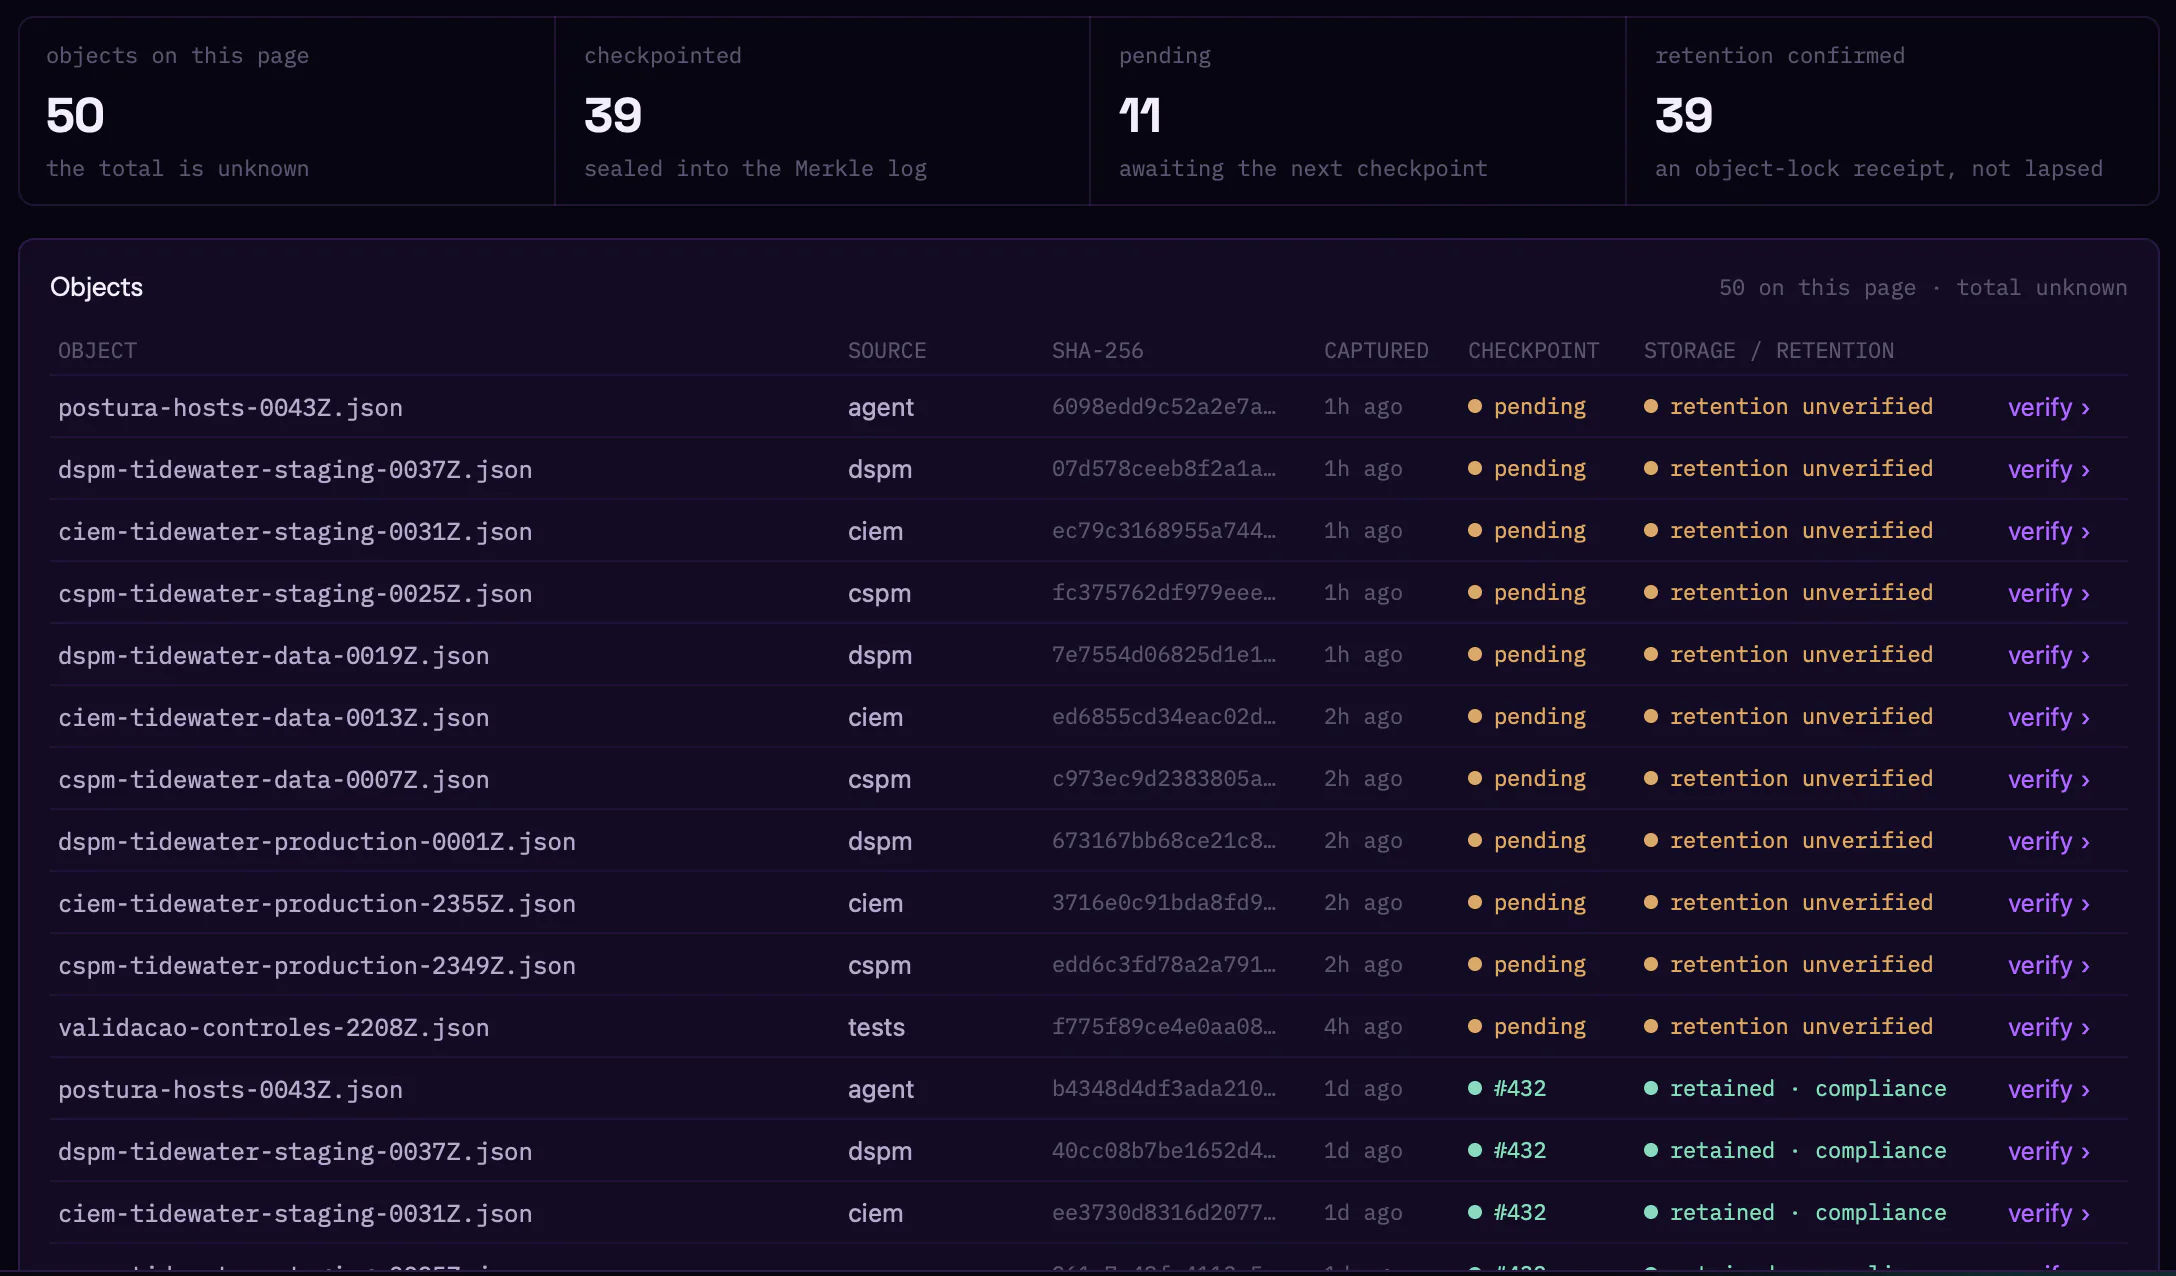Click verify on ciem-tidewater-data-0013Z.json row

[x=2048, y=717]
